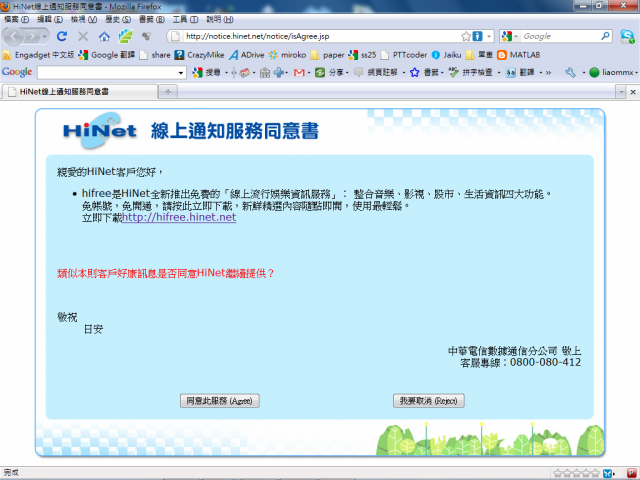Click in the Google search box
Viewport: 640px width, 480px height.
point(560,36)
